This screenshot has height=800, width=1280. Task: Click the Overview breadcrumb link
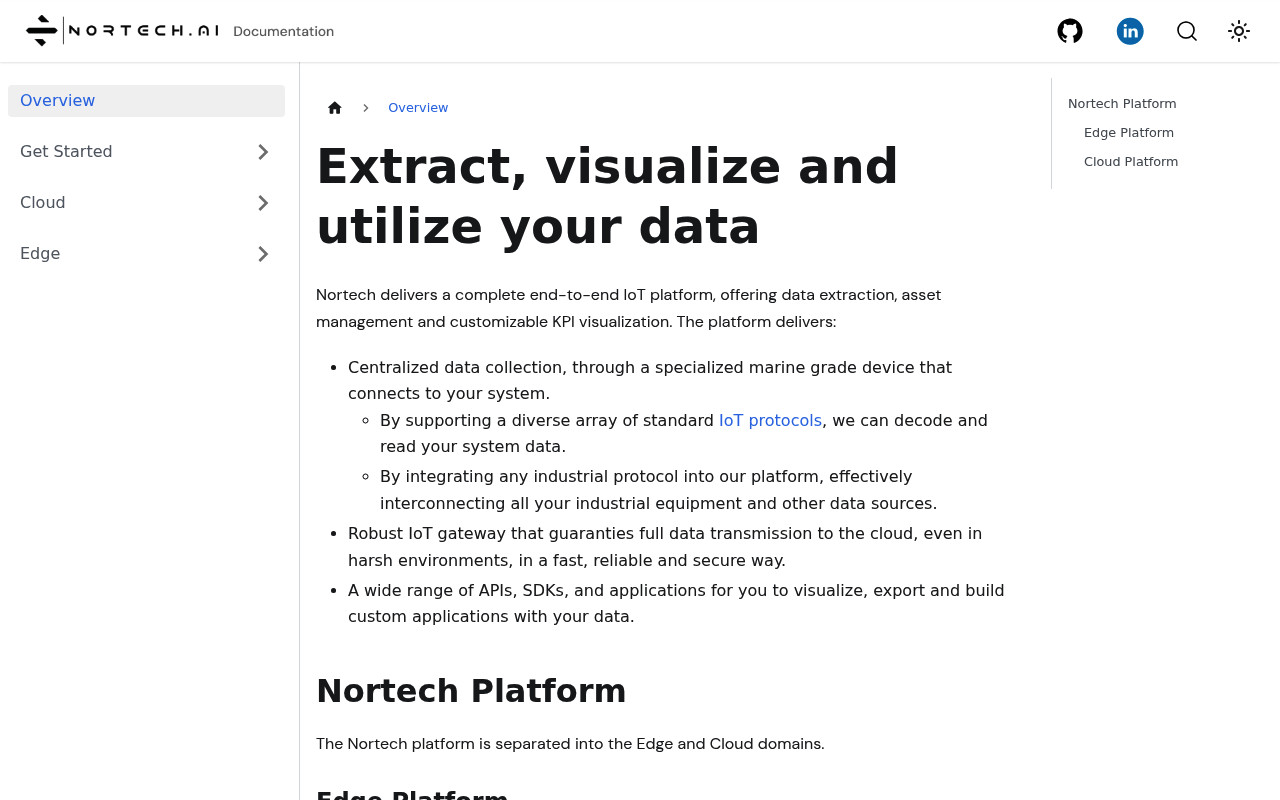coord(418,108)
